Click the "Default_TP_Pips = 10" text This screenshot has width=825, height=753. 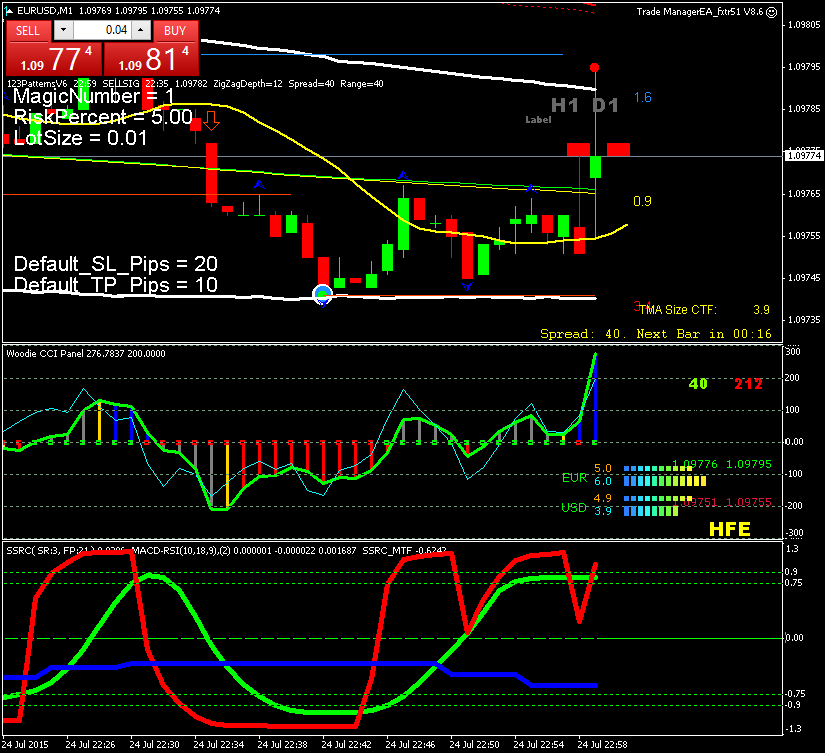pos(116,285)
